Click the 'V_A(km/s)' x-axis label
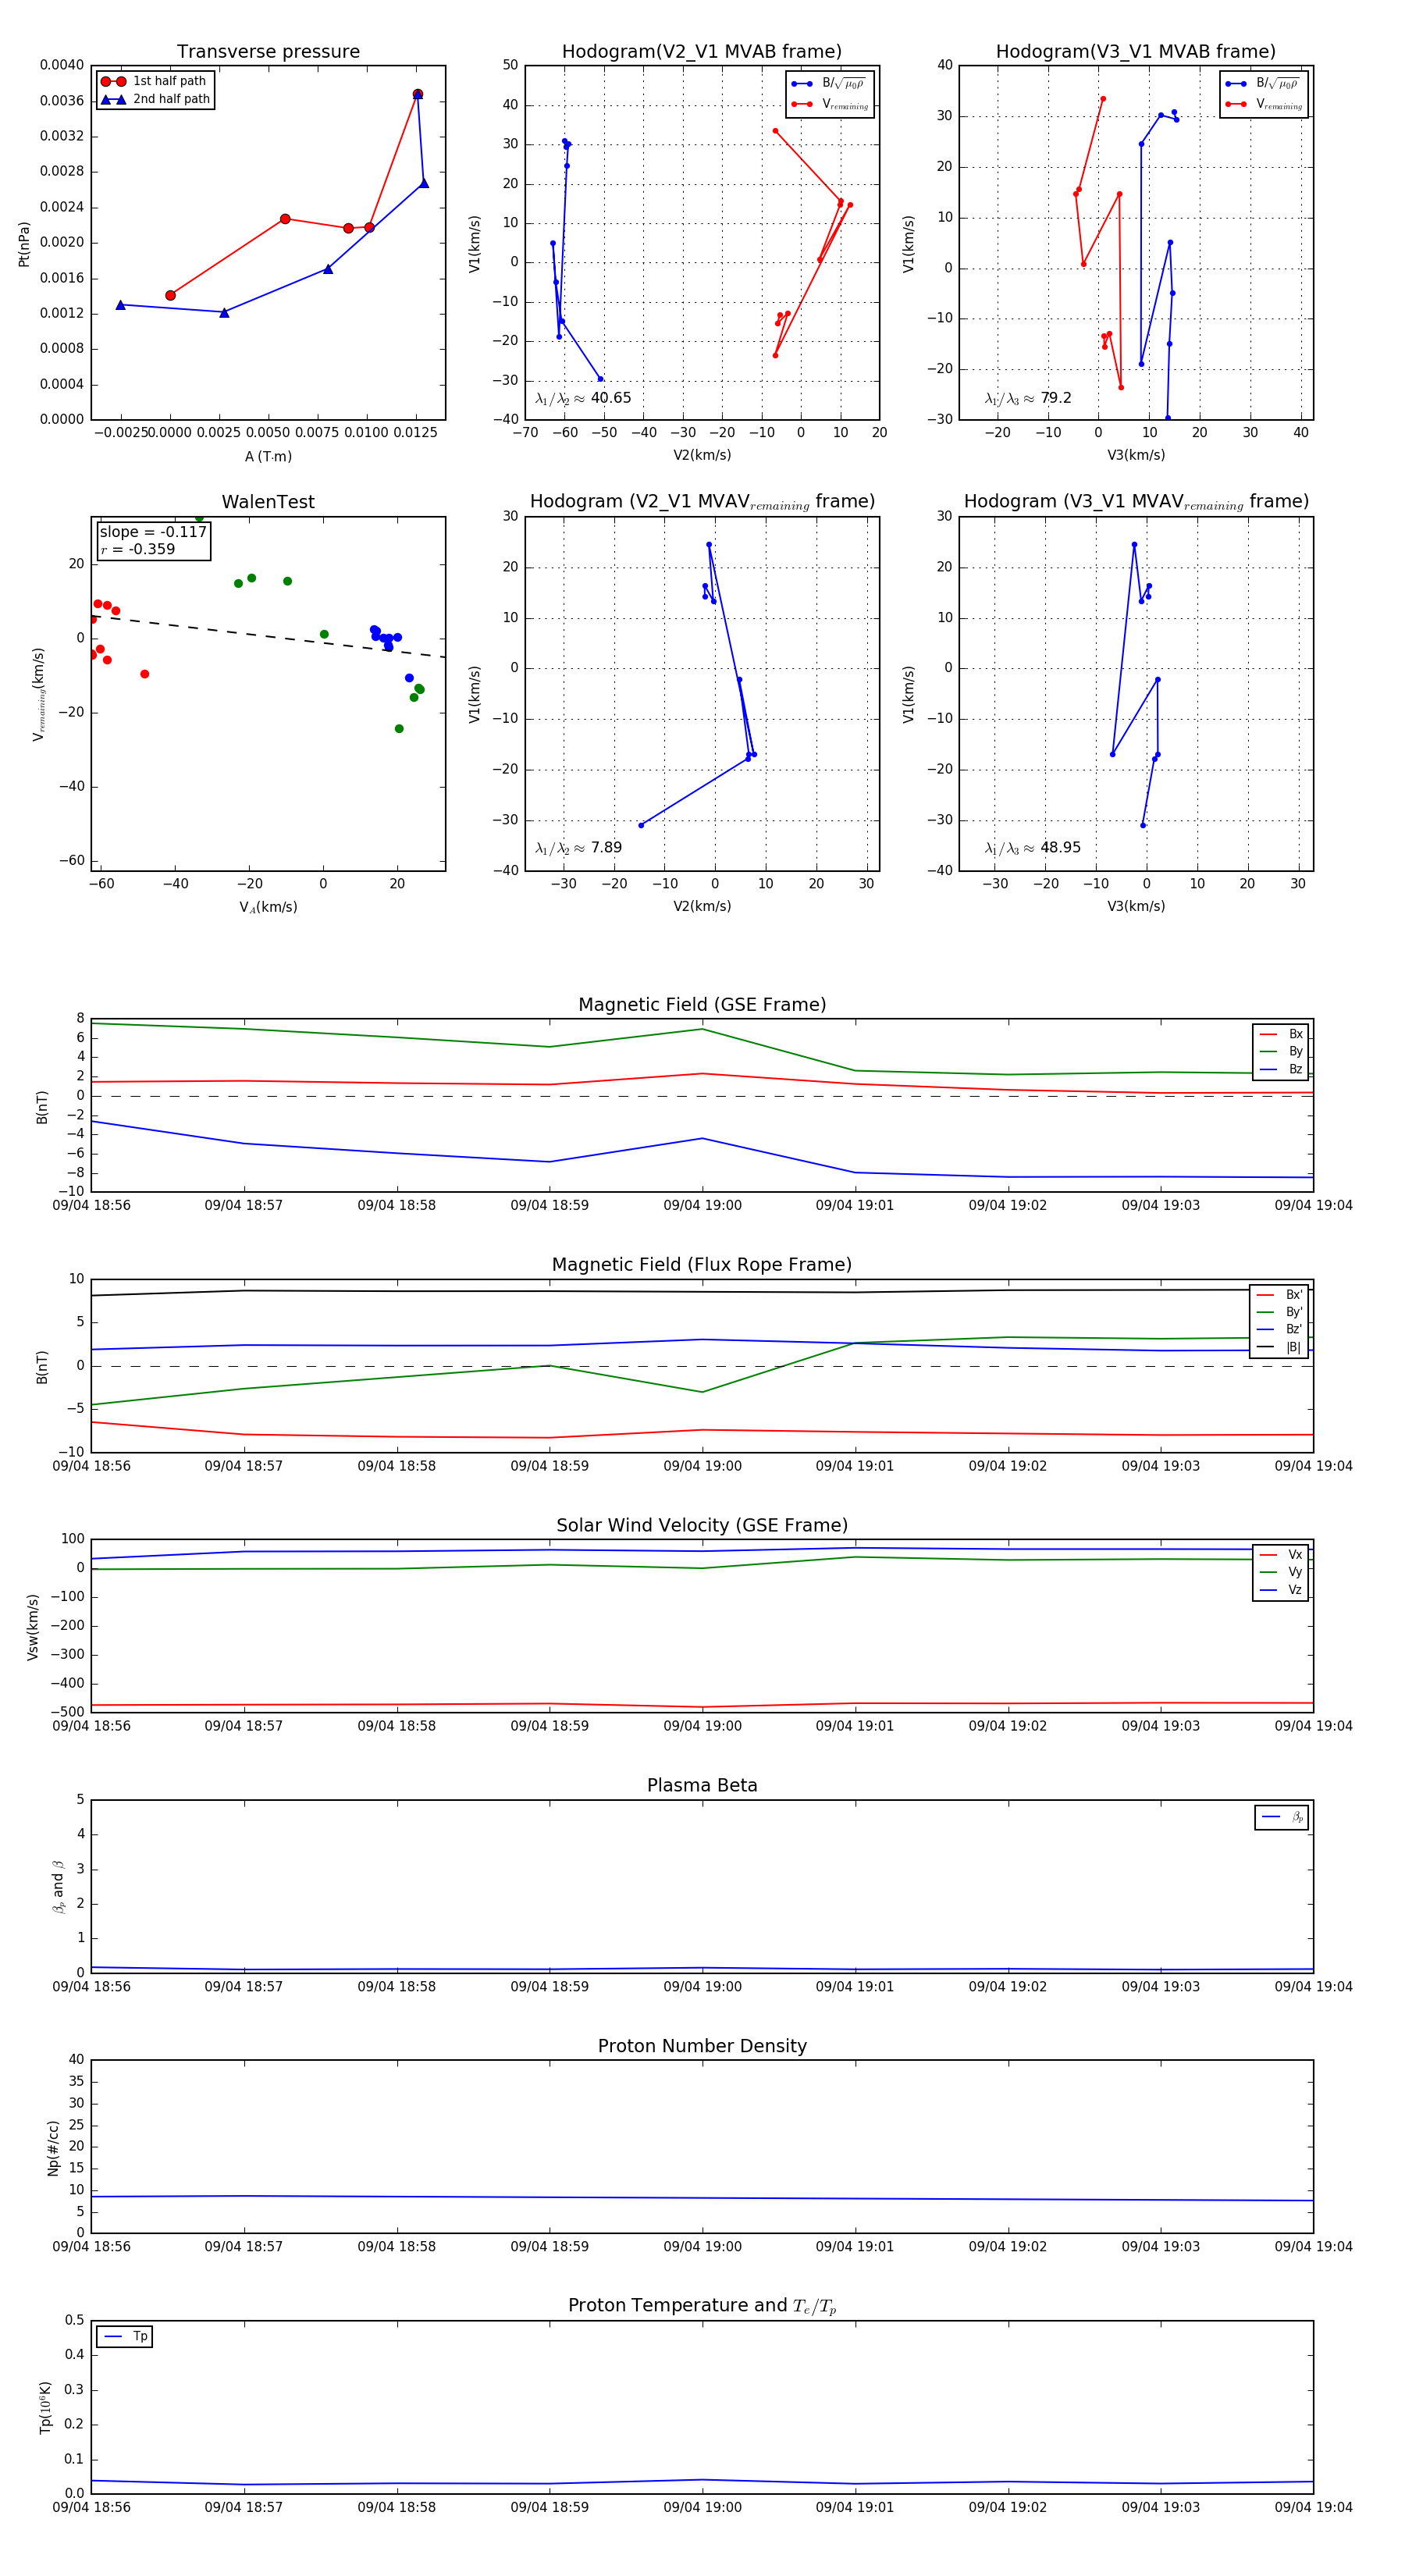1405x2576 pixels. [x=268, y=907]
